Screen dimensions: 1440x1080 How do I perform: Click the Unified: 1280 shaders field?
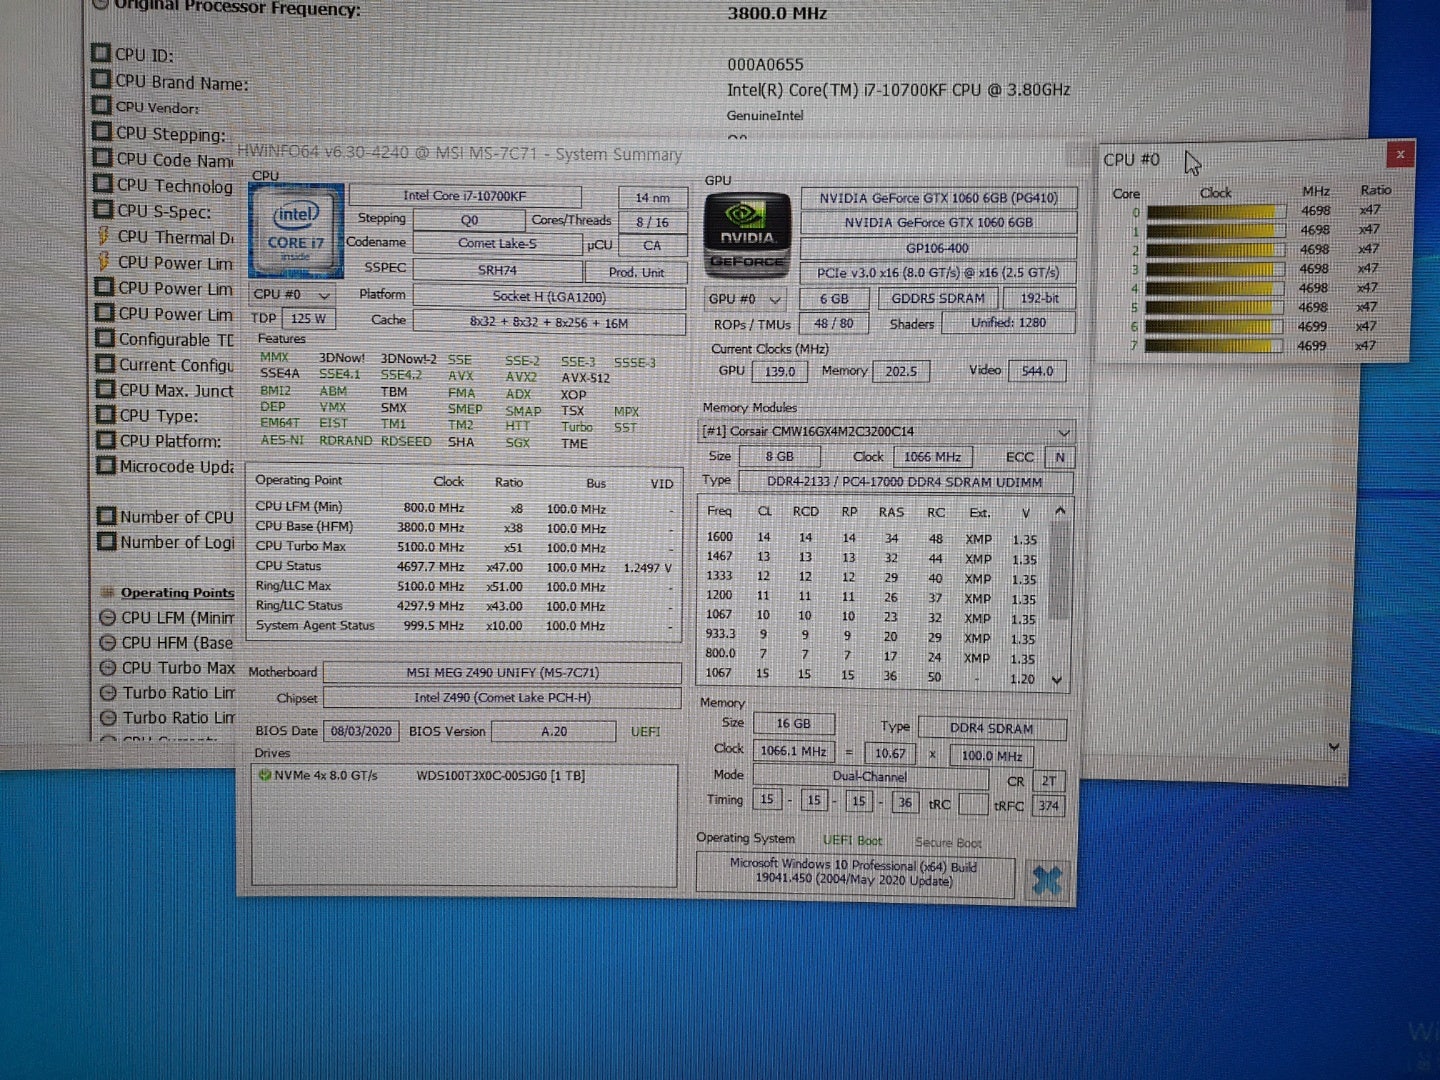[1008, 323]
